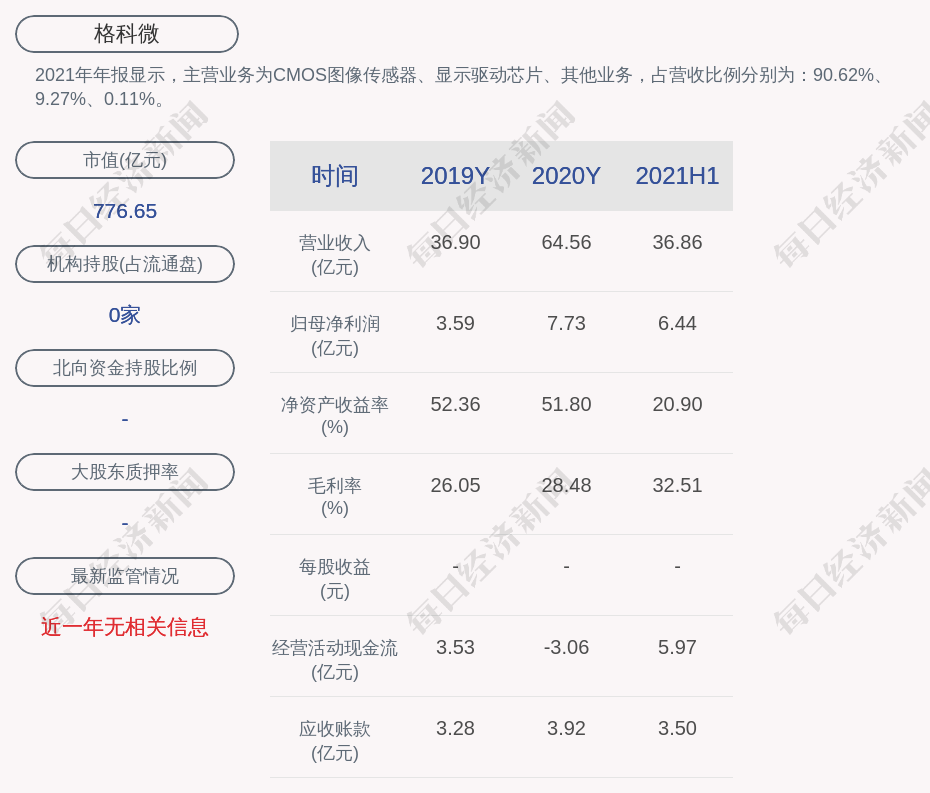Select the 市值(亿元) label pill
This screenshot has width=930, height=793.
(x=125, y=160)
